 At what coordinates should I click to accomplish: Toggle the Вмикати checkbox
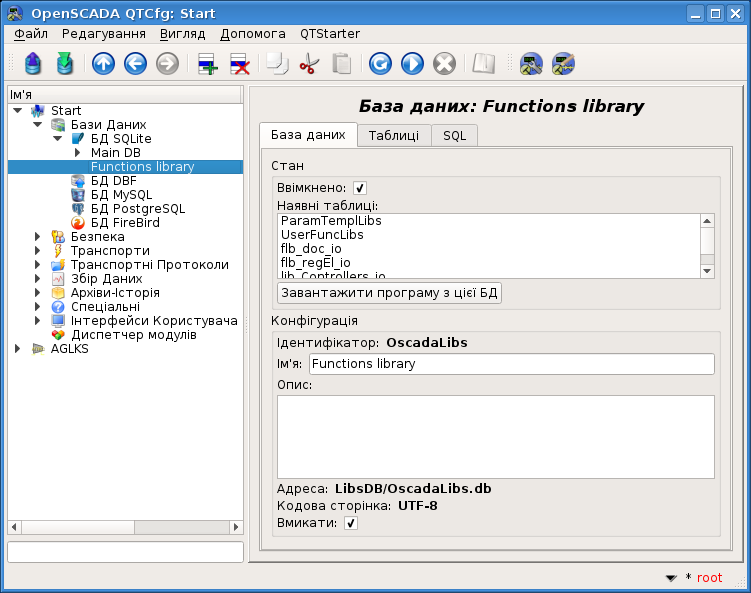point(351,523)
